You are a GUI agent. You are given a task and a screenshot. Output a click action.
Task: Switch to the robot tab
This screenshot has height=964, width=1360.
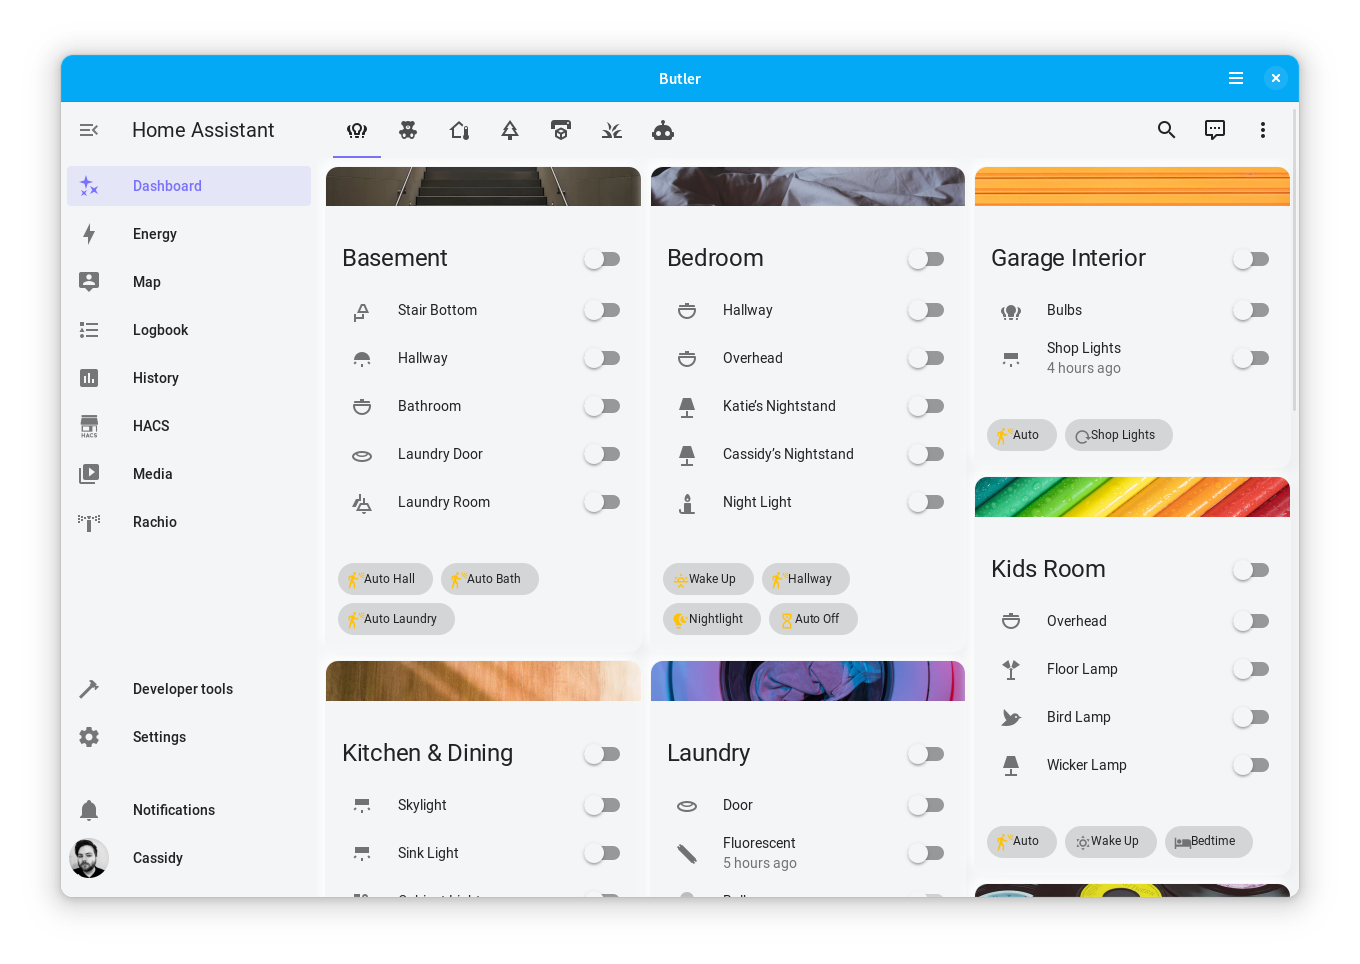(663, 130)
